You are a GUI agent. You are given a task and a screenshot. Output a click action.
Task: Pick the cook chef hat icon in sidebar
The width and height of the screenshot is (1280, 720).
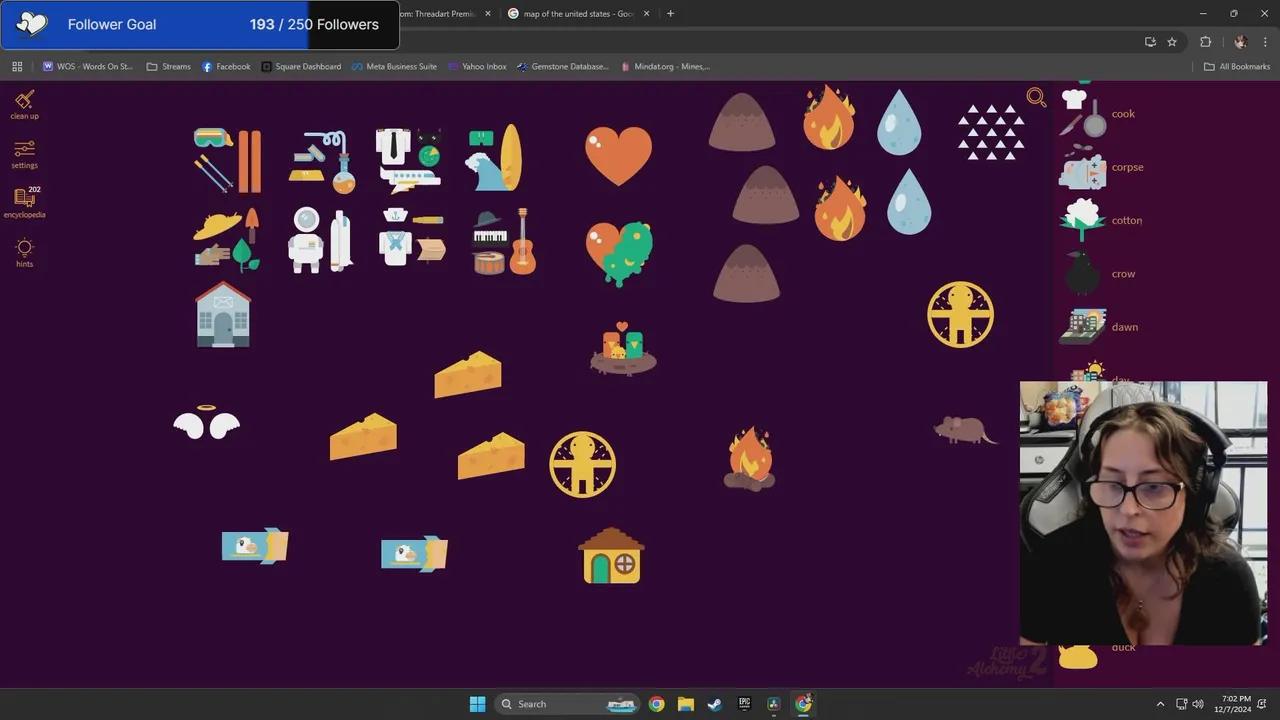[x=1084, y=113]
